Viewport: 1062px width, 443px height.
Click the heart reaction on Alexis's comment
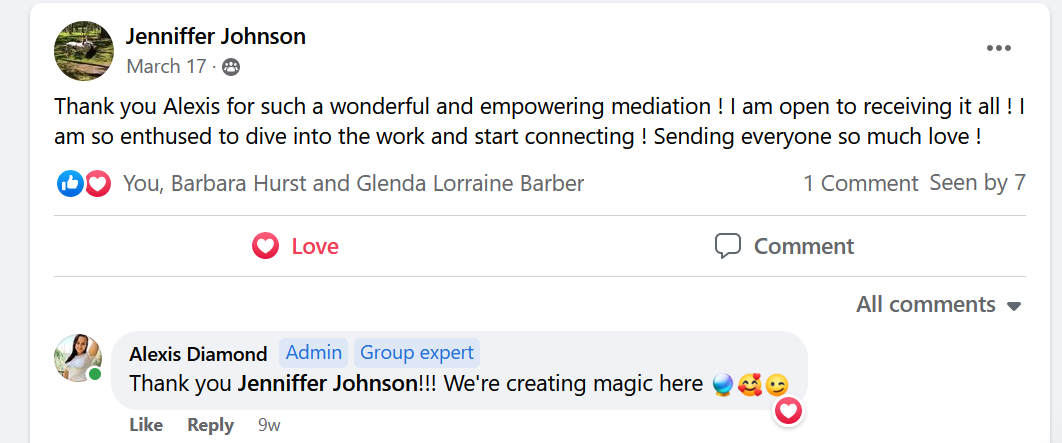[x=789, y=410]
